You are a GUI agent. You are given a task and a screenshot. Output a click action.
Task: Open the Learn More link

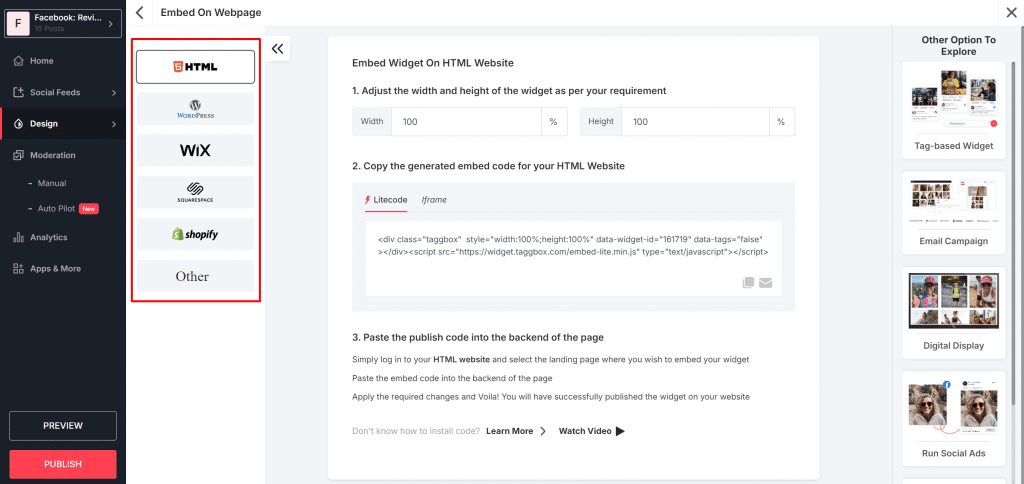click(x=516, y=432)
